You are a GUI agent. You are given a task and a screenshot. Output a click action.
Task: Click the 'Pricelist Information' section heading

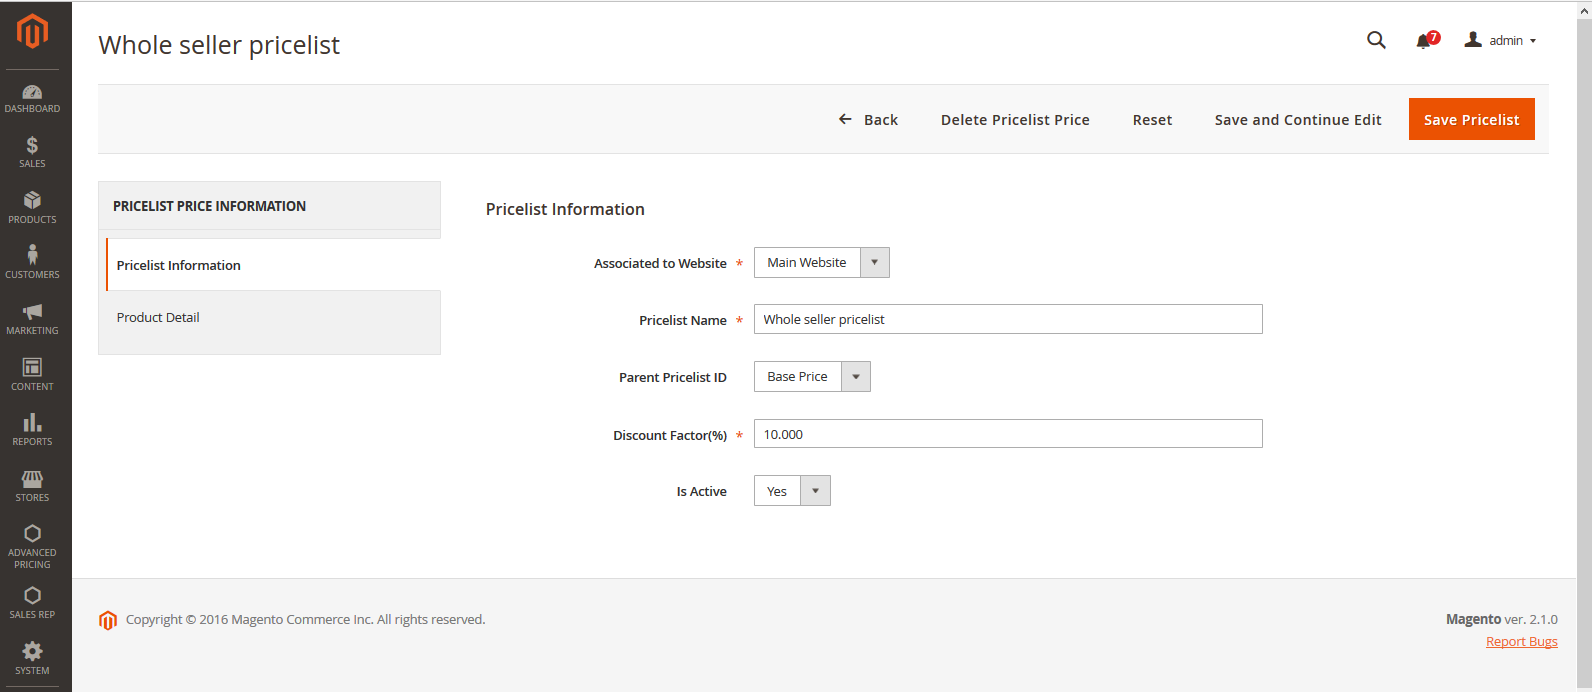click(565, 209)
